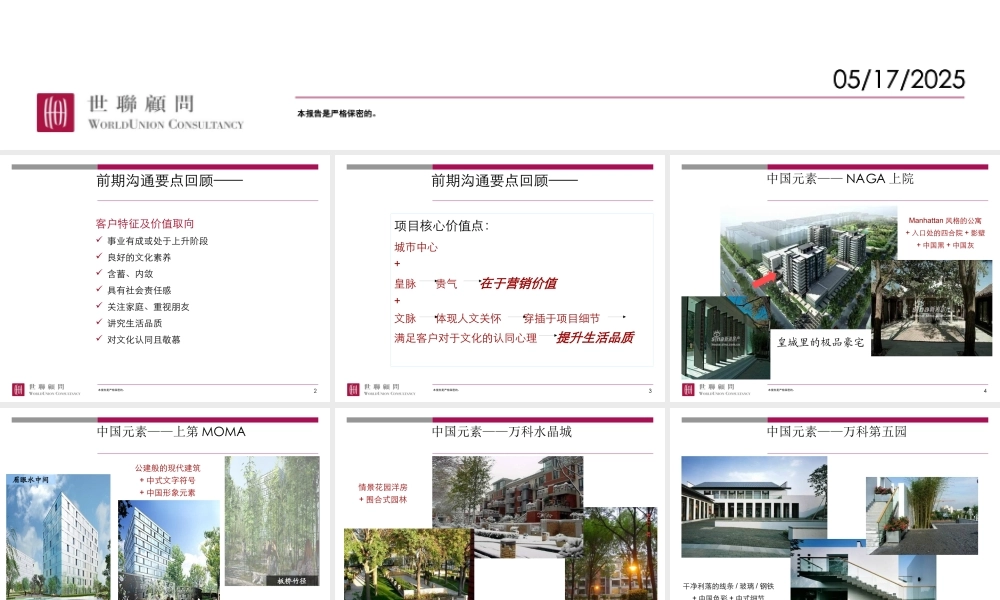This screenshot has height=600, width=1000.
Task: Click bullet 对文化认同且敬慕
Action: click(x=143, y=340)
